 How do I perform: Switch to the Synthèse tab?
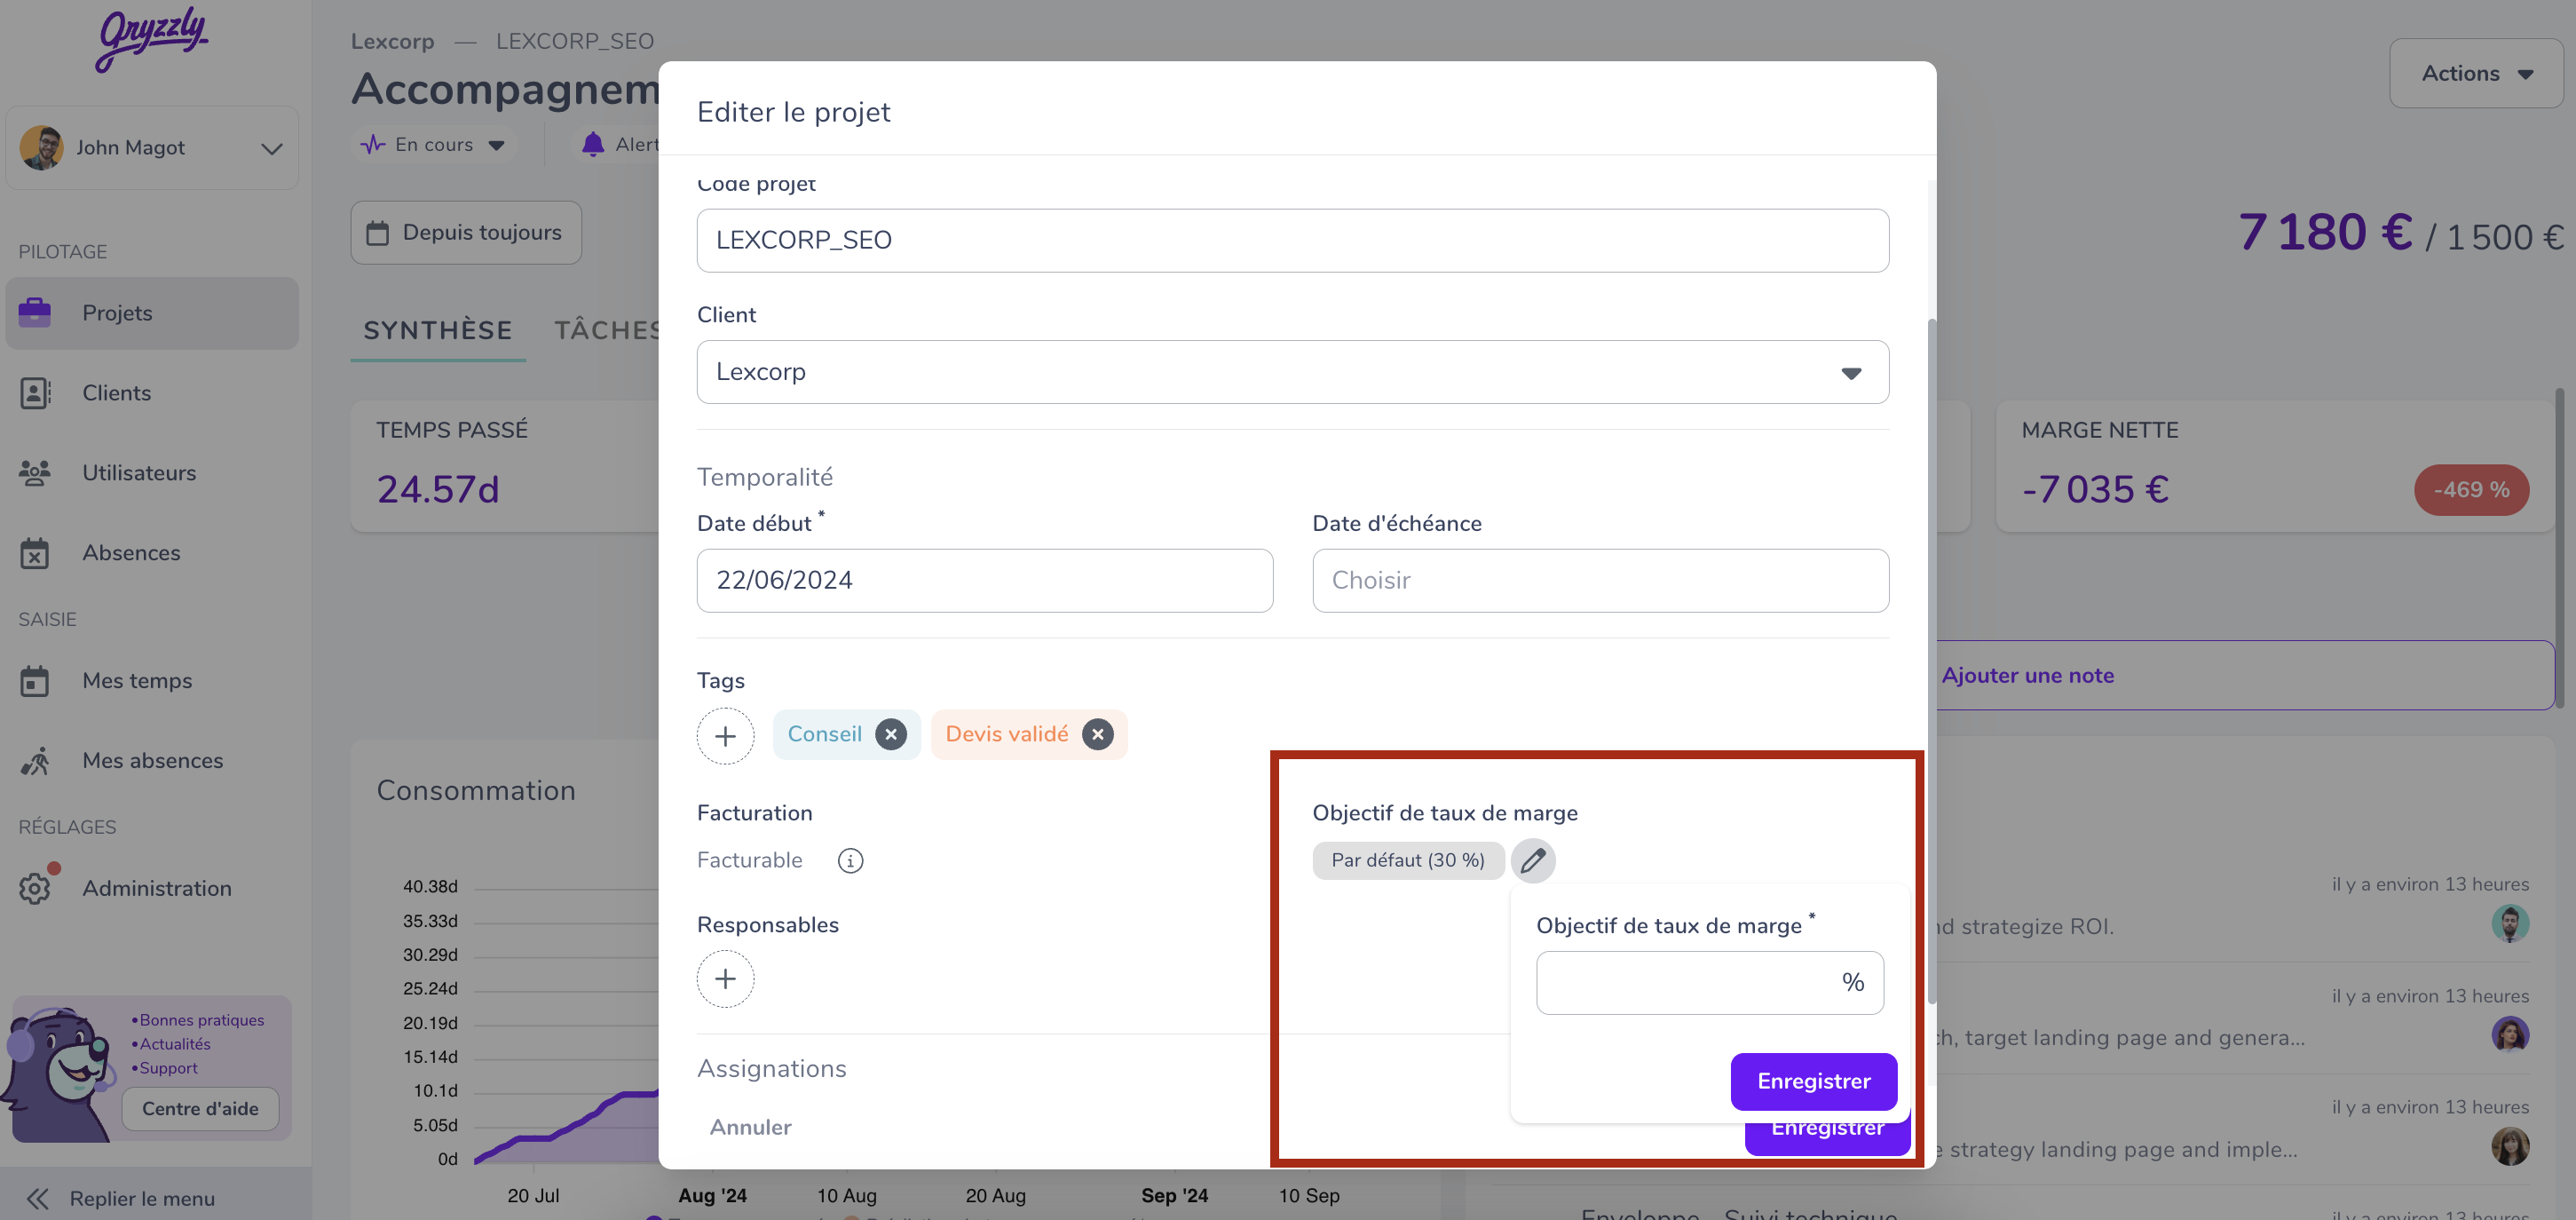point(438,331)
